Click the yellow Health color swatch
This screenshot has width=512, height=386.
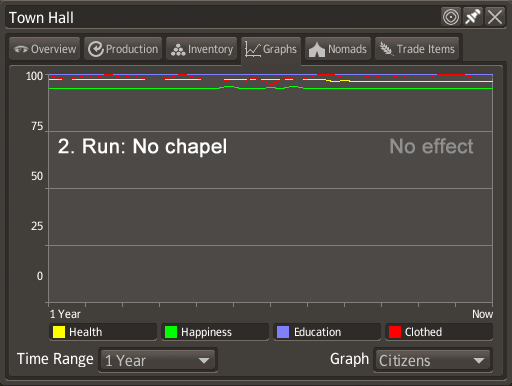click(59, 332)
